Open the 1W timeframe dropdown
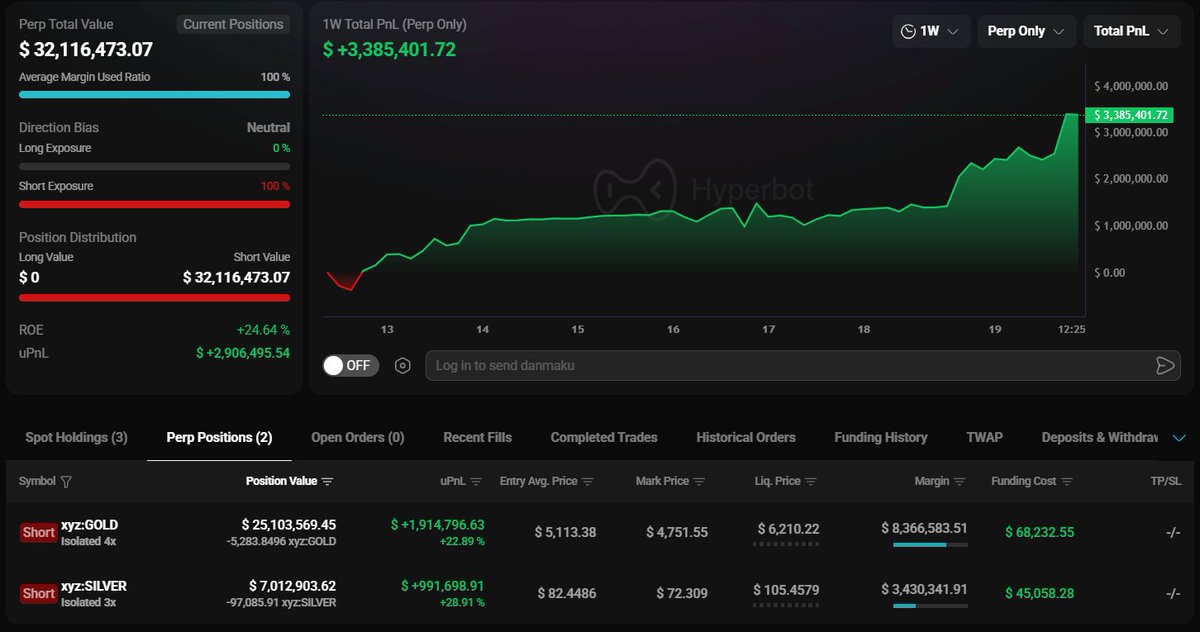This screenshot has height=632, width=1200. (930, 31)
